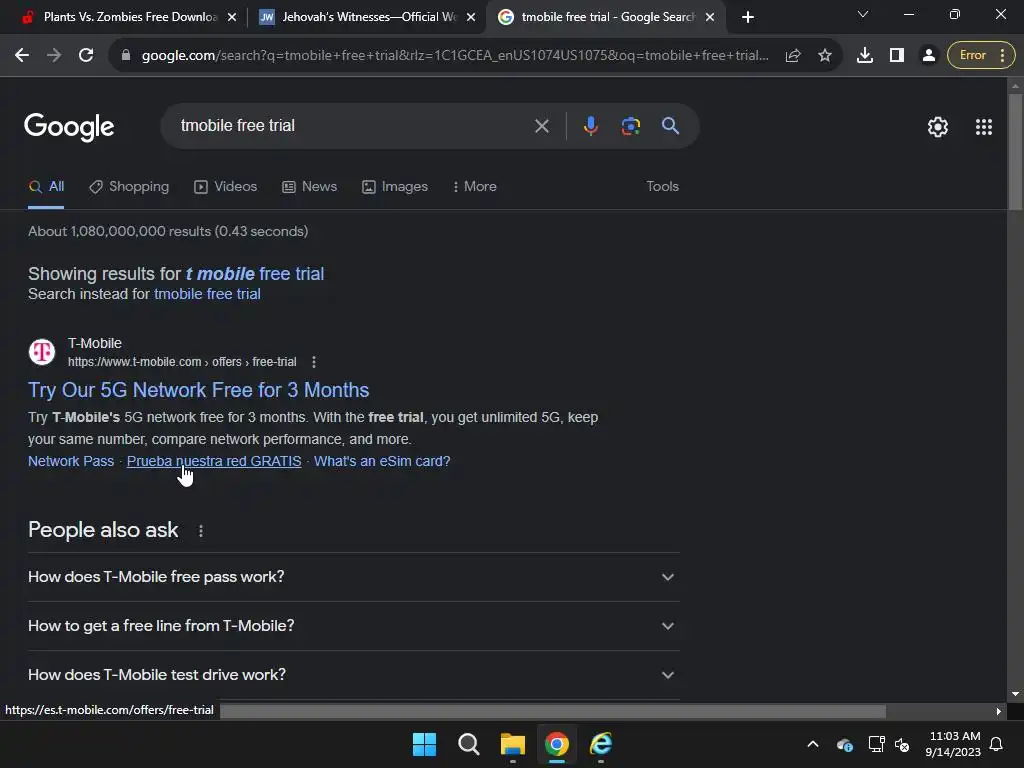The height and width of the screenshot is (768, 1024).
Task: Toggle the Chrome side panel icon
Action: 897,56
